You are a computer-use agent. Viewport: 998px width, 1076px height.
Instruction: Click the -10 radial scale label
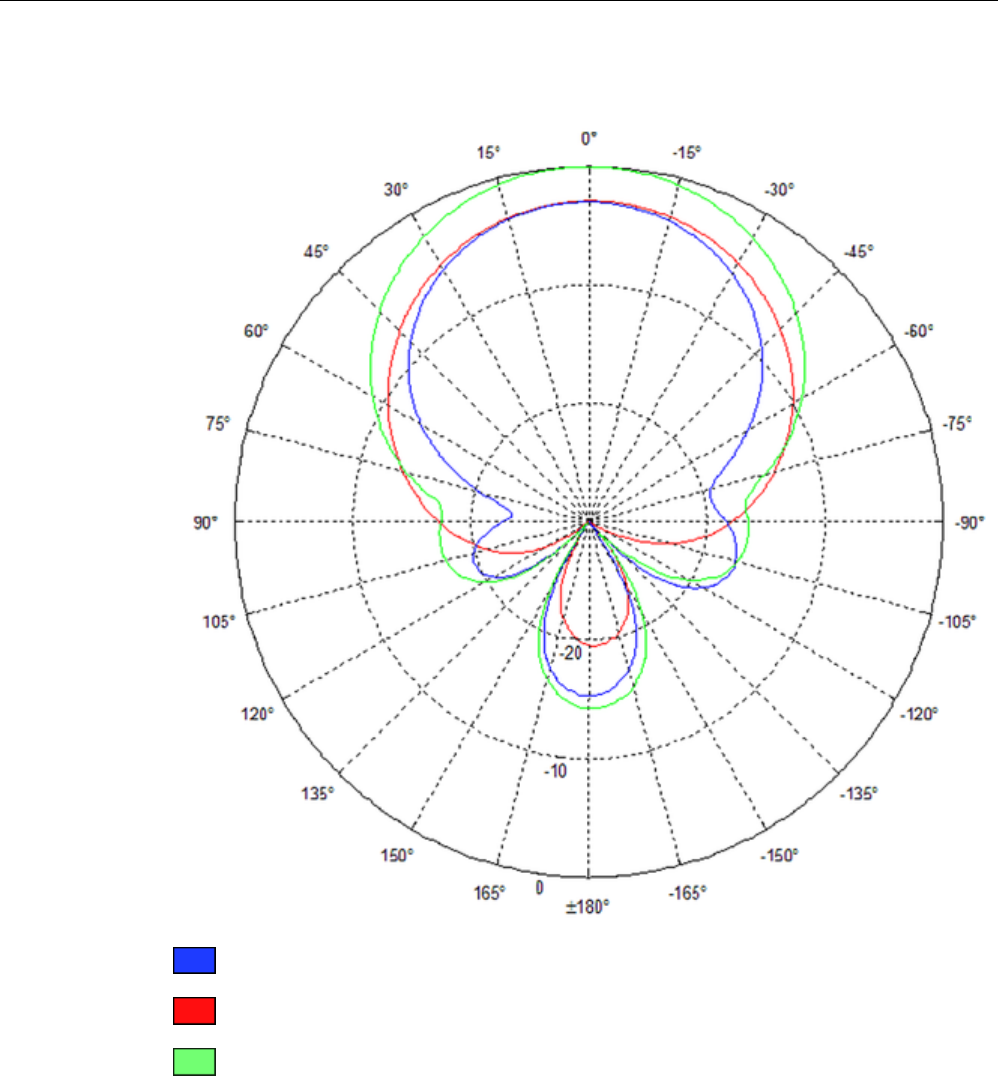[555, 771]
